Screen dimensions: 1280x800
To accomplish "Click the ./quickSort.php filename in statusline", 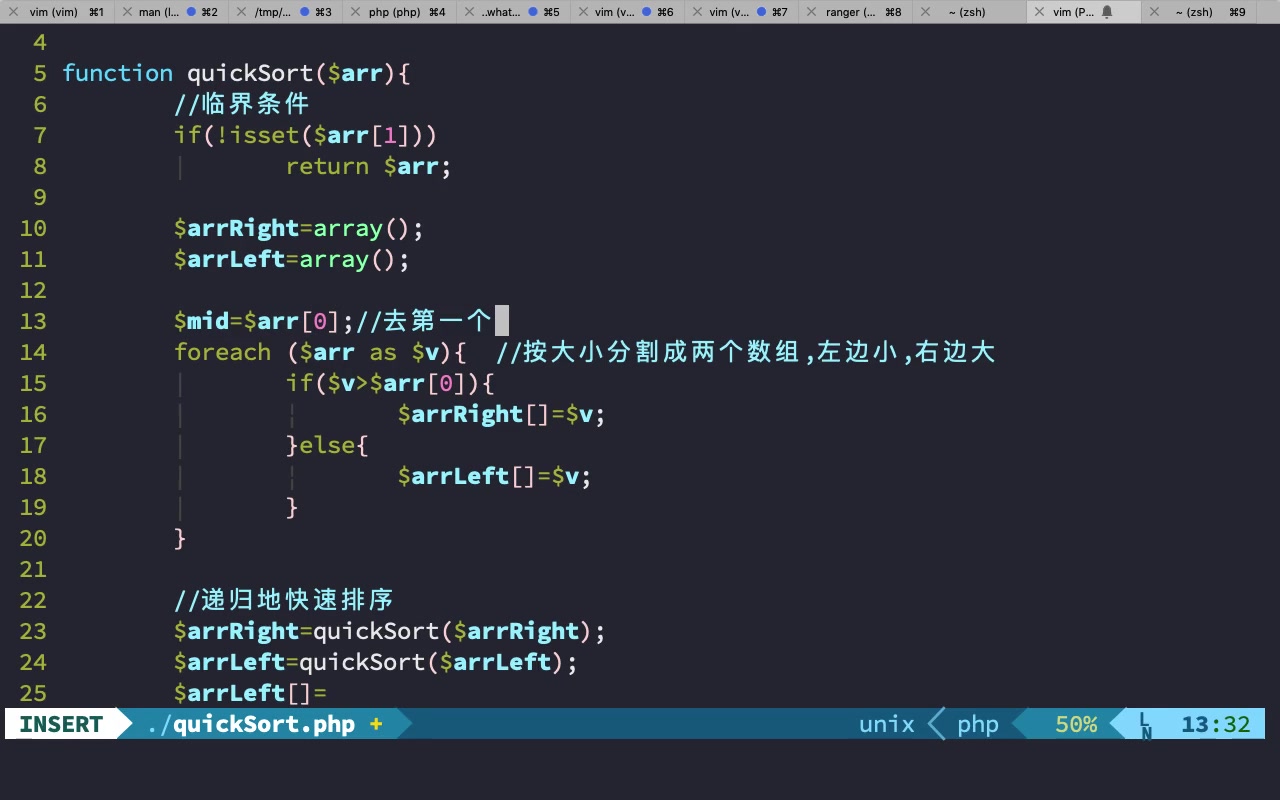I will 251,724.
